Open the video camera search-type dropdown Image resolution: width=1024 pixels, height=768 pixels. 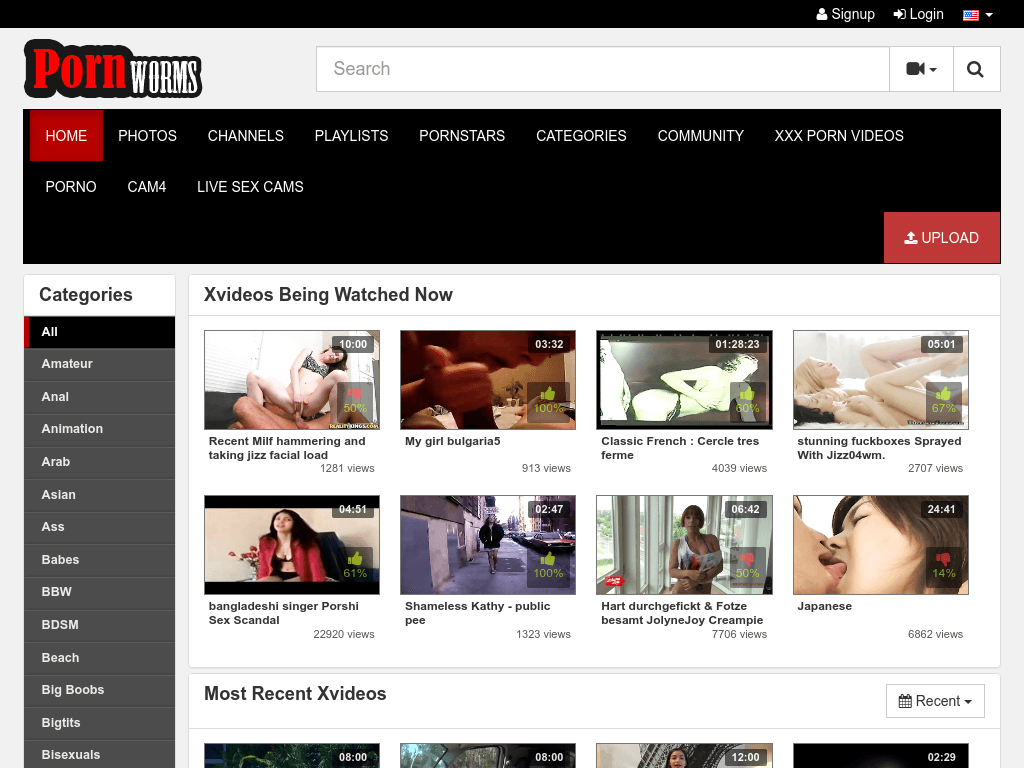(921, 69)
